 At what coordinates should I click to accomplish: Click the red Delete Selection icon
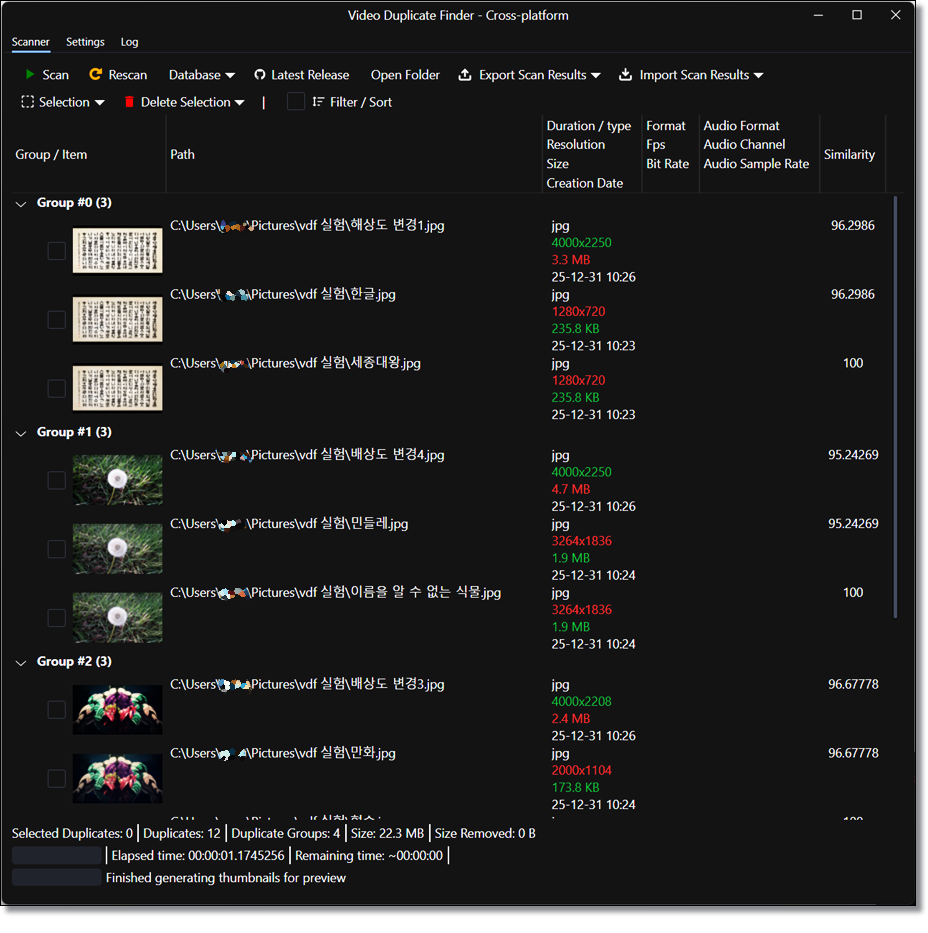pos(129,101)
